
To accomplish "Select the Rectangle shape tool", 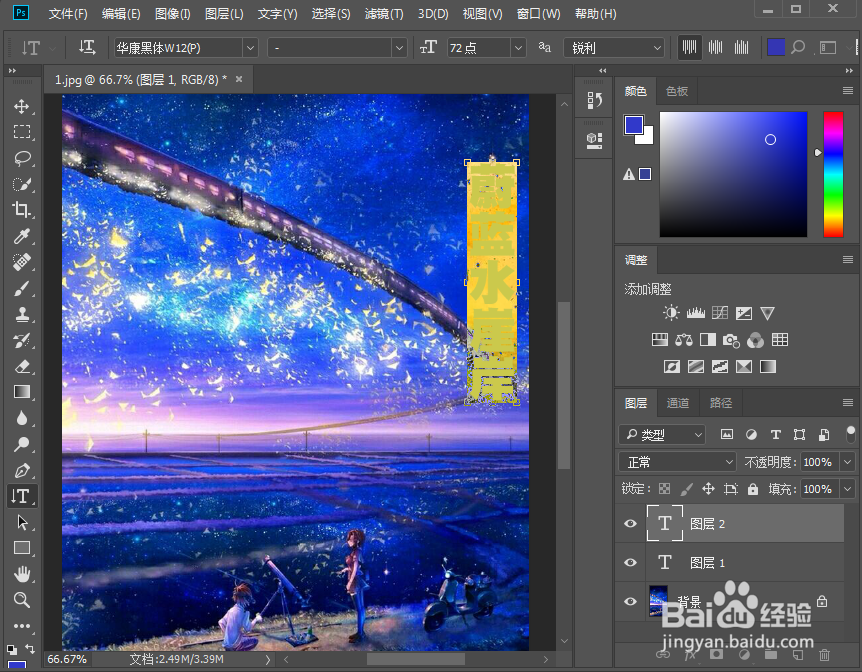I will 22,548.
